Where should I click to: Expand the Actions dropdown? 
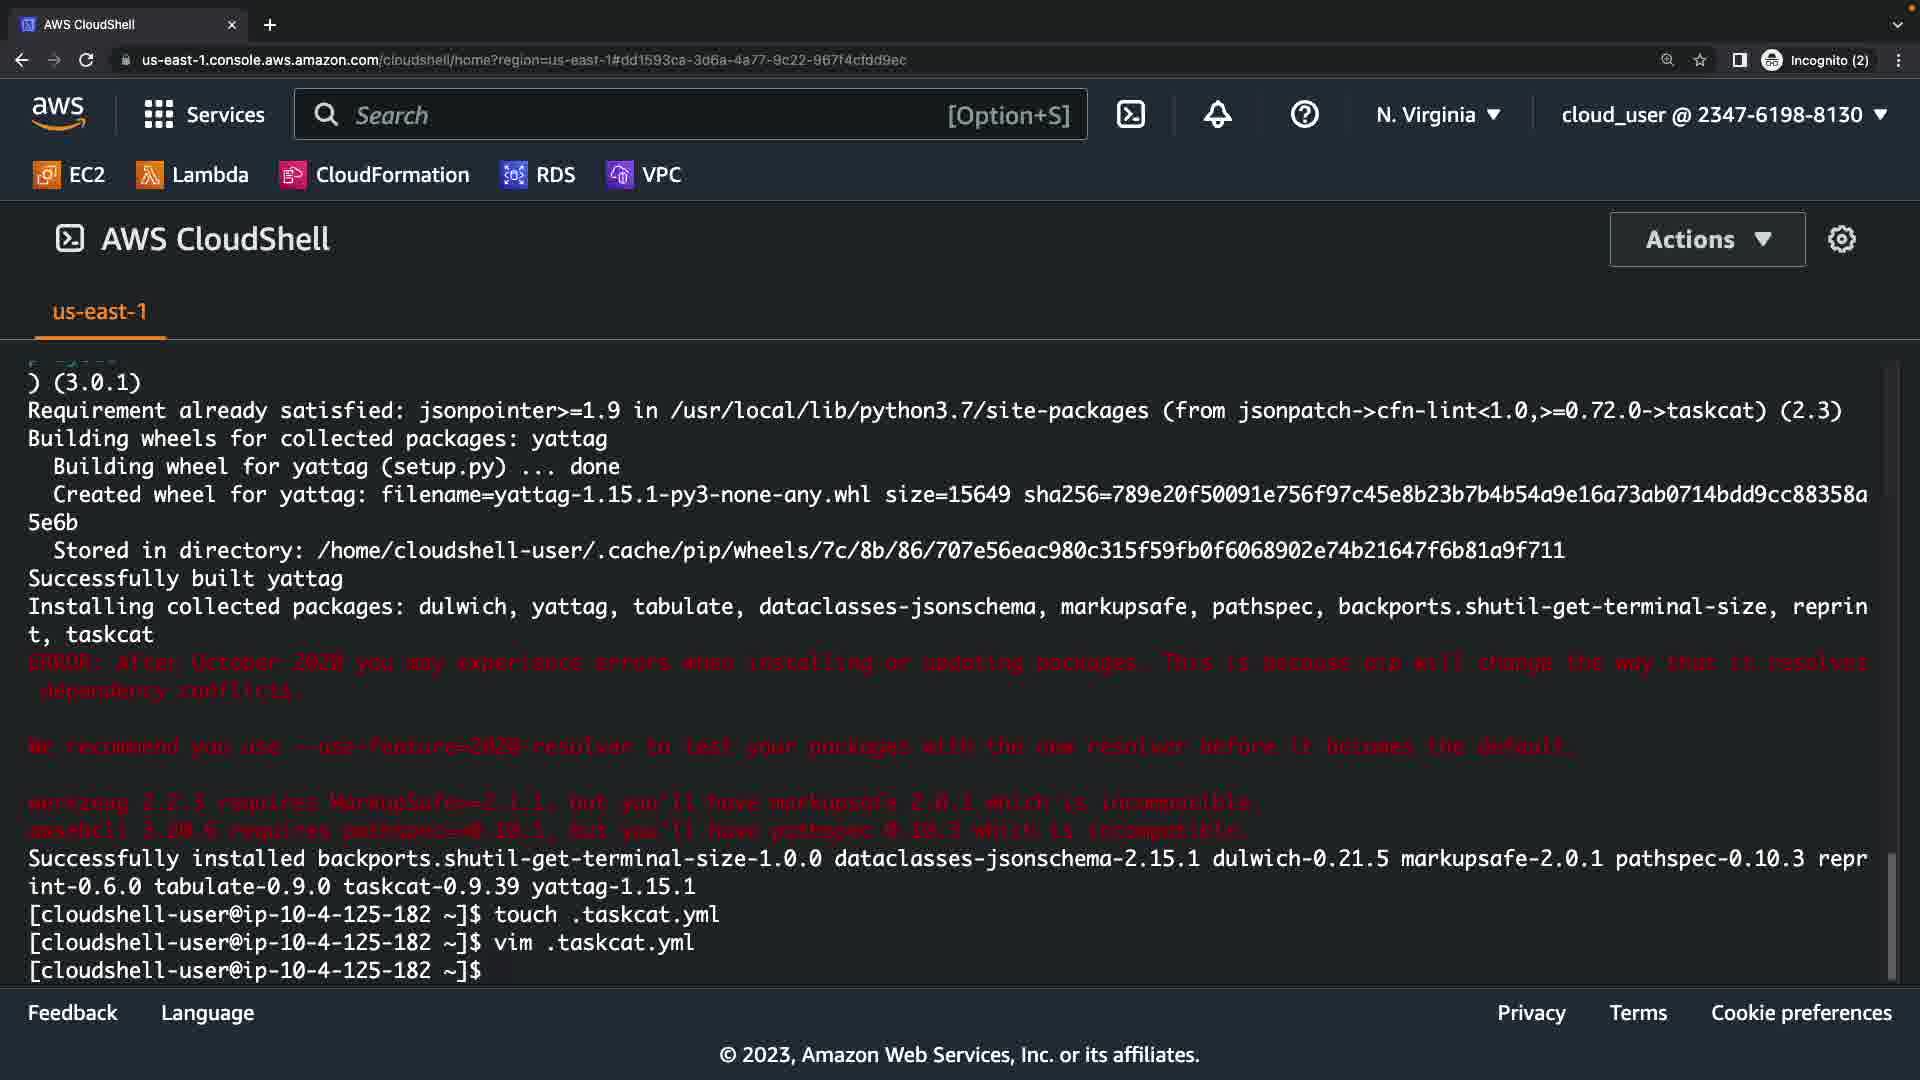pyautogui.click(x=1707, y=239)
